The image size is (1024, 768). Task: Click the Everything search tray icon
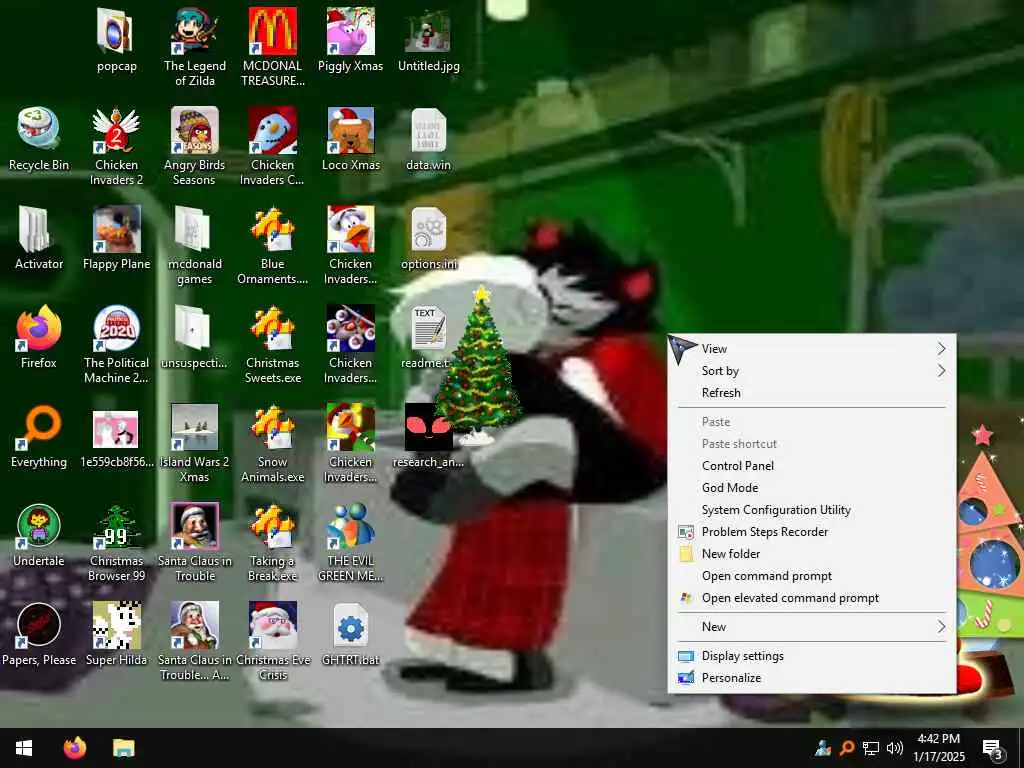pos(846,748)
